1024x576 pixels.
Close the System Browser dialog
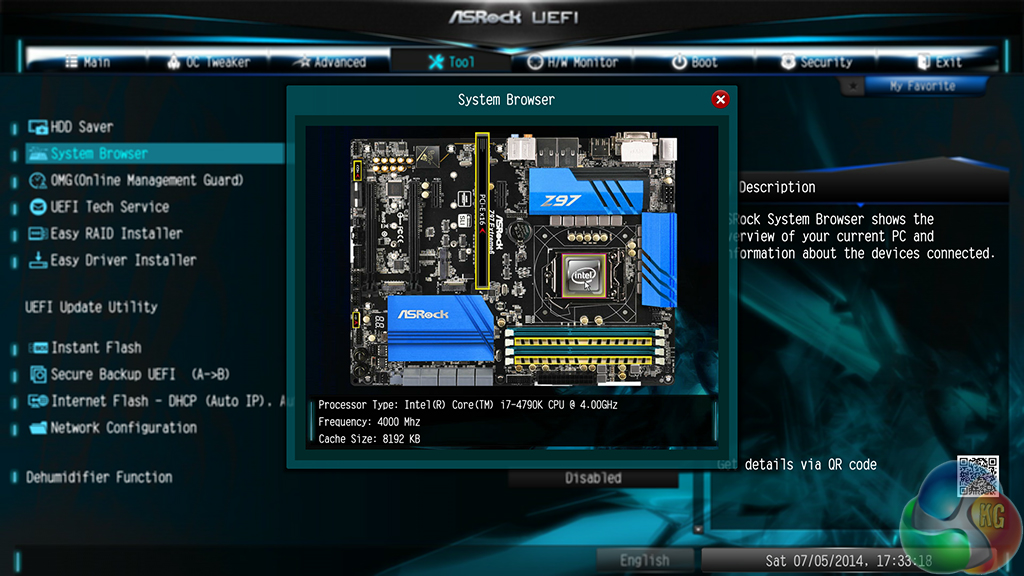pyautogui.click(x=720, y=100)
